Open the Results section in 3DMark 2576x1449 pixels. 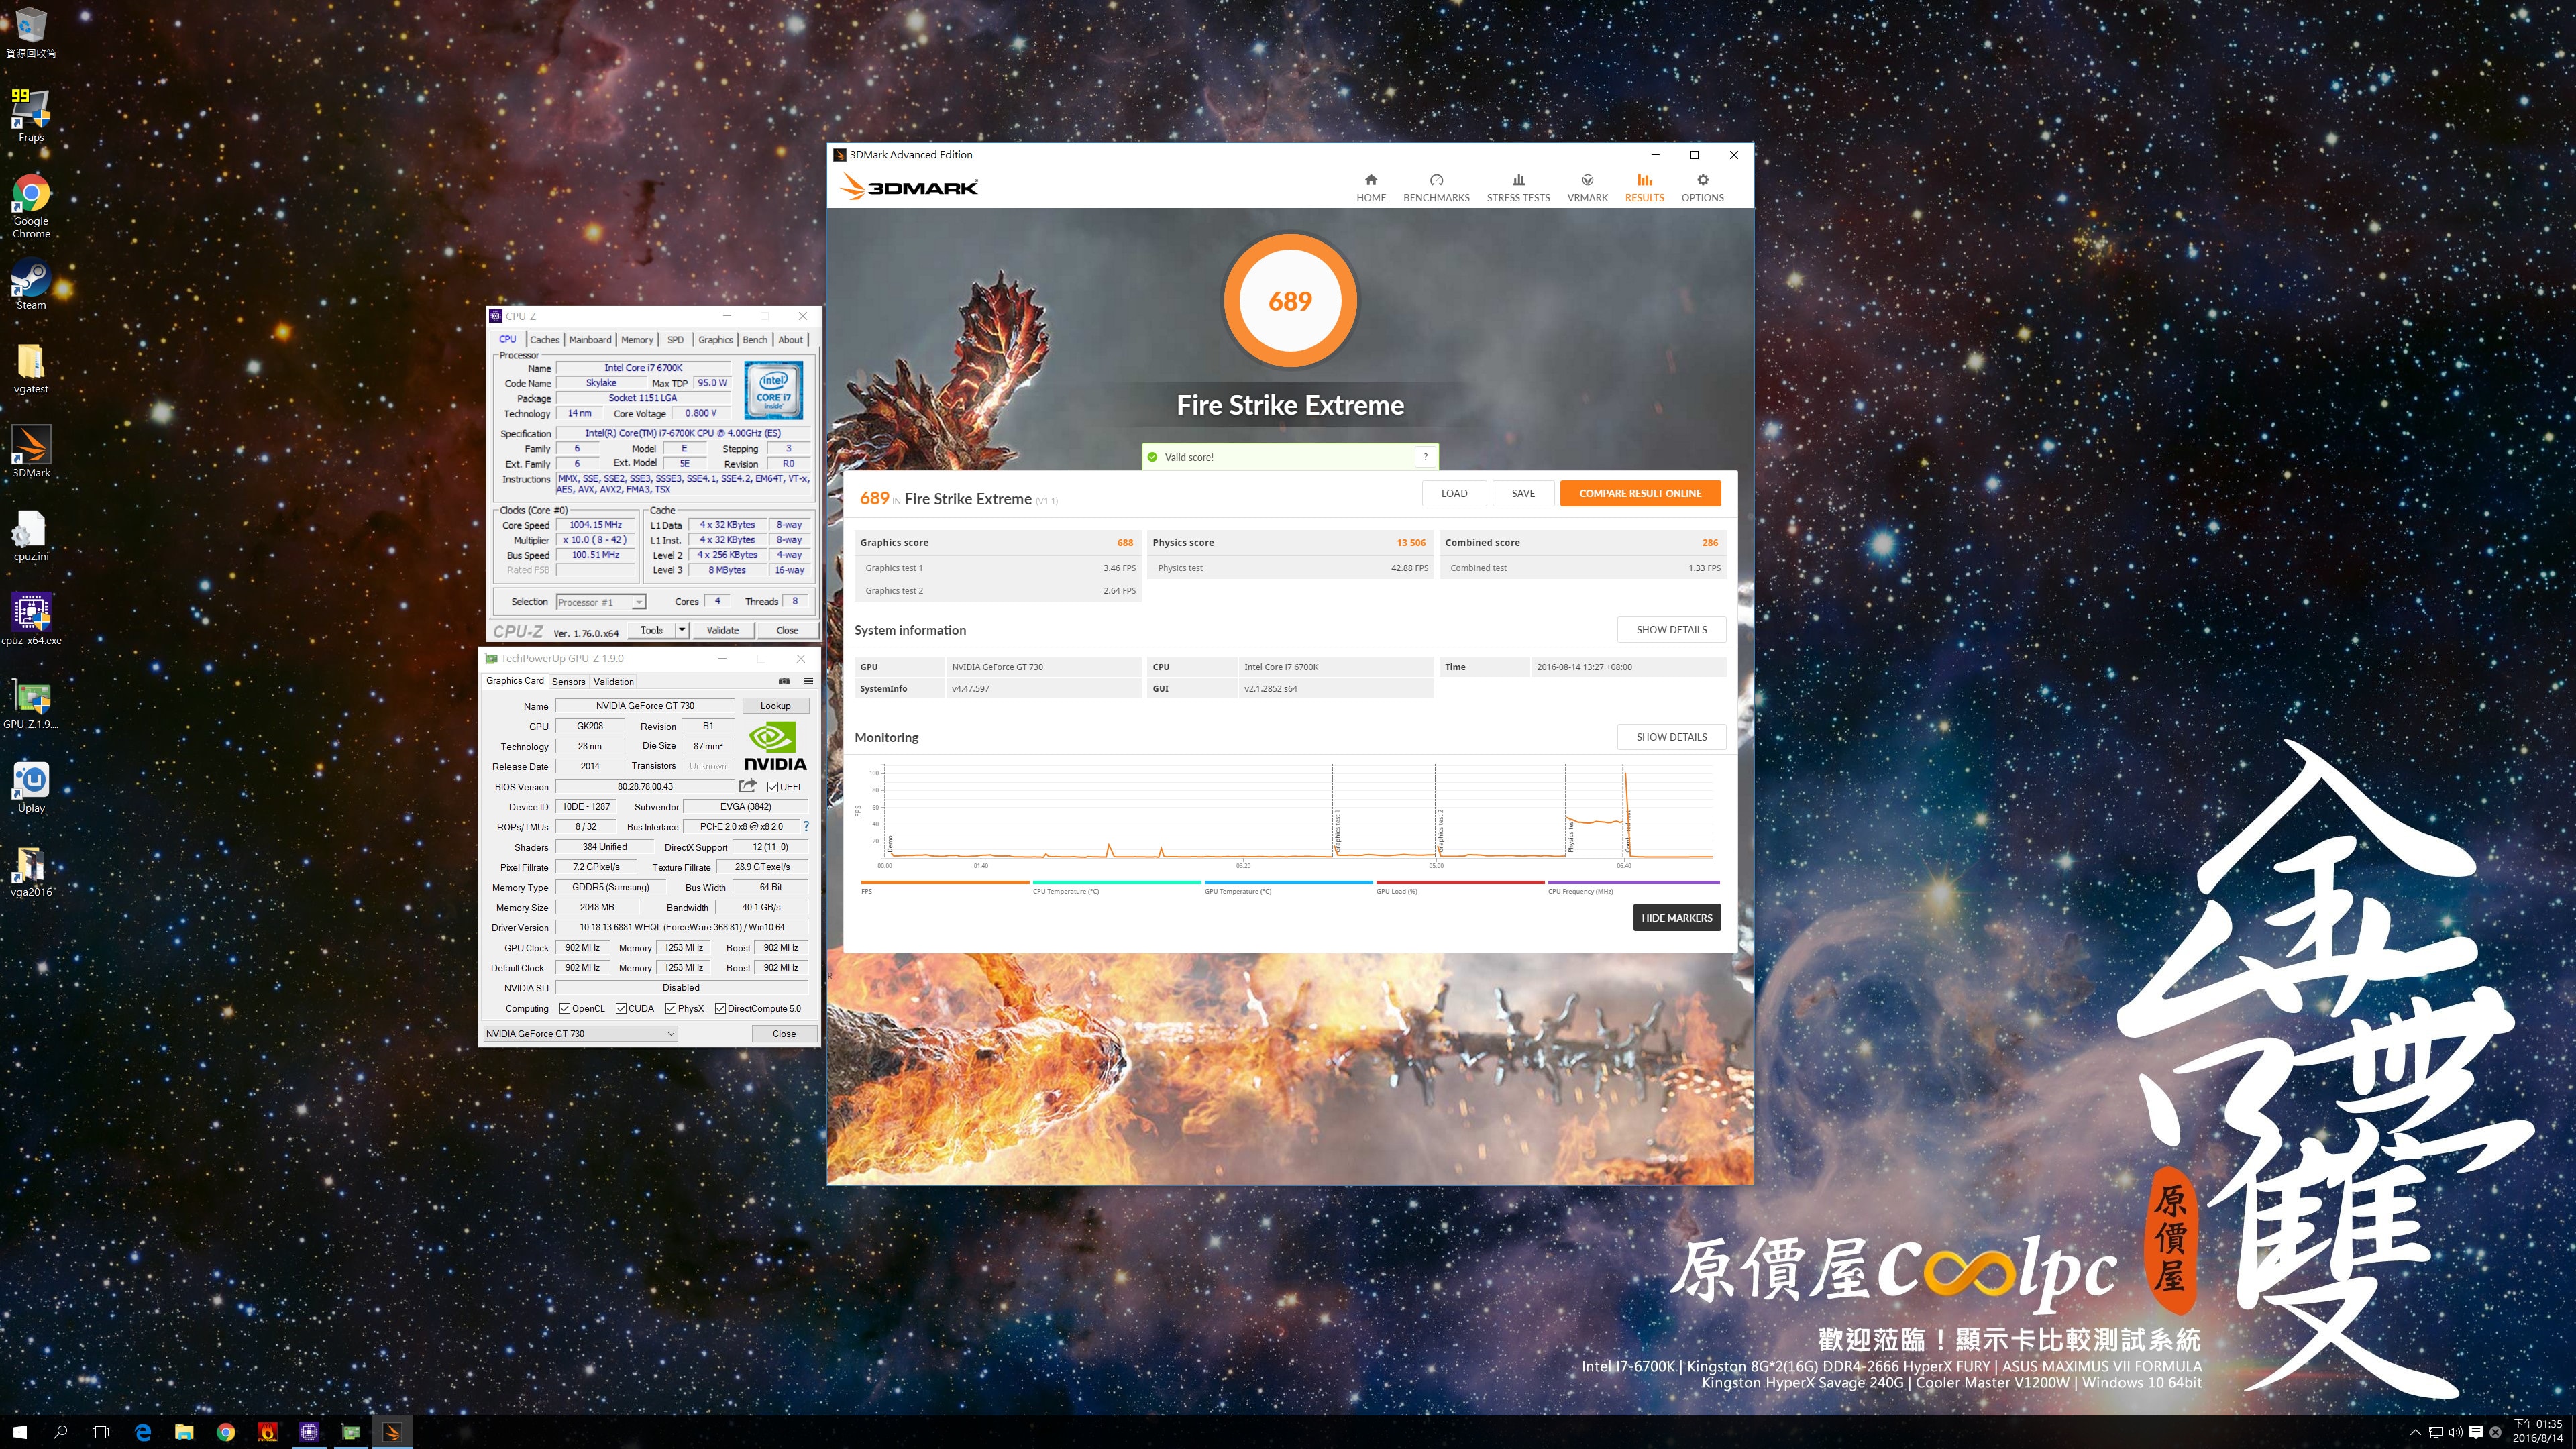pos(1644,187)
